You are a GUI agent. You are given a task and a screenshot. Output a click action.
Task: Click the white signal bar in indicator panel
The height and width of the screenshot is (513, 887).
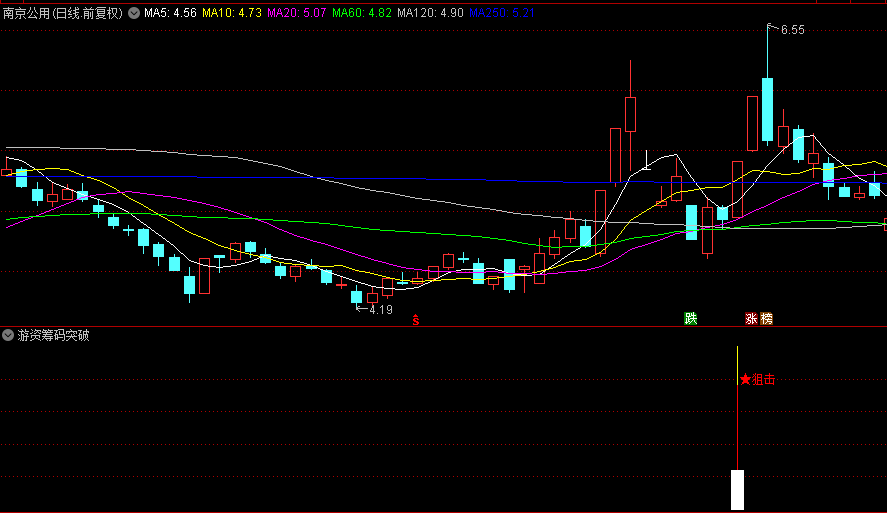click(x=737, y=490)
